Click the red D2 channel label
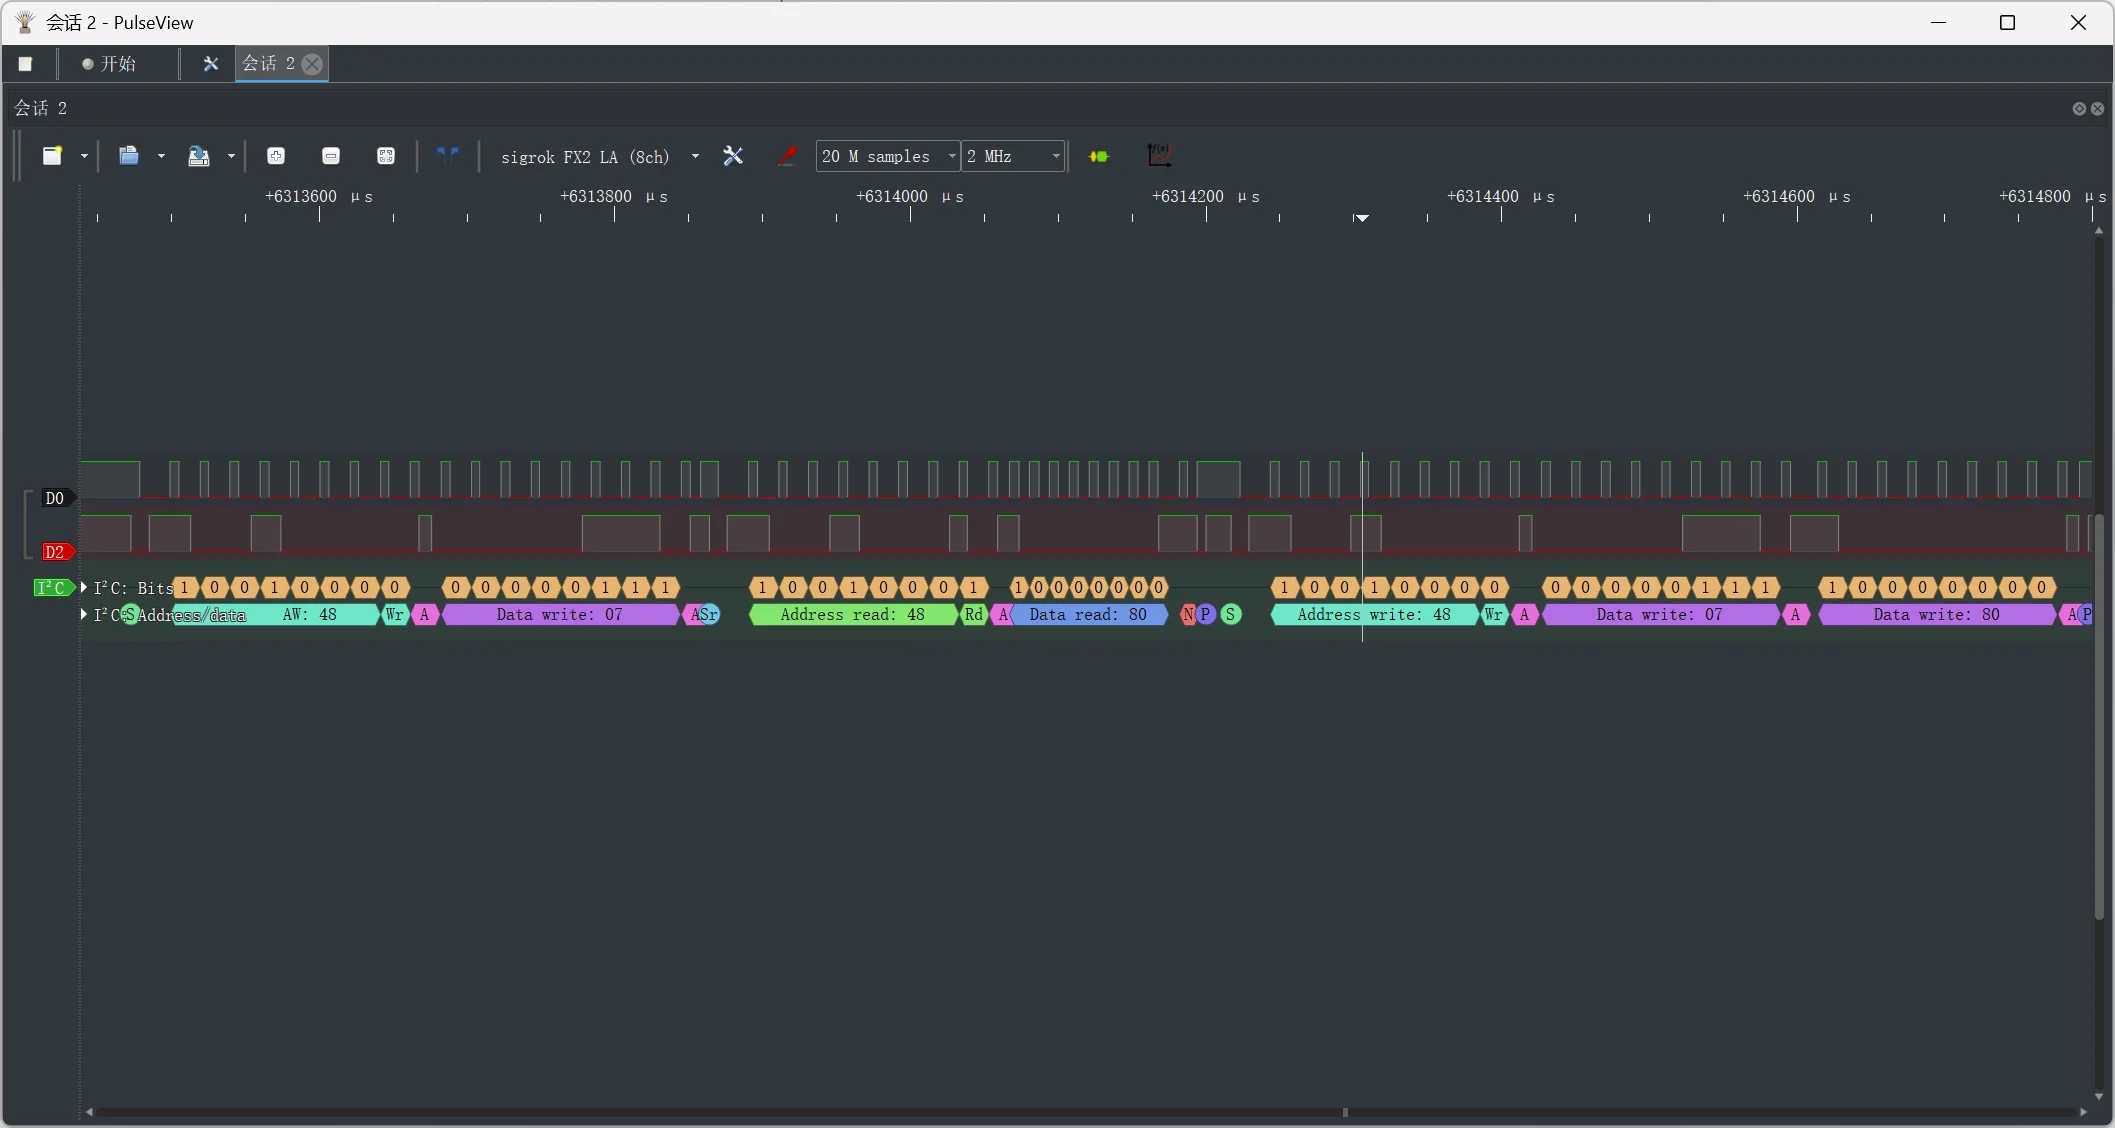The height and width of the screenshot is (1128, 2115). point(55,552)
